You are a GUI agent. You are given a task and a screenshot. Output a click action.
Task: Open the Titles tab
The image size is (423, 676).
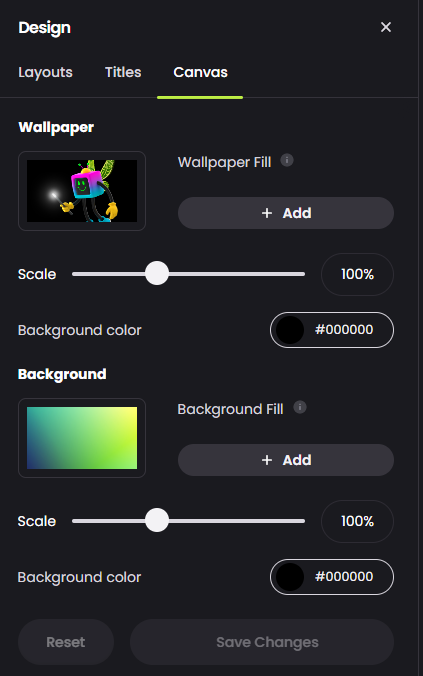click(x=123, y=72)
